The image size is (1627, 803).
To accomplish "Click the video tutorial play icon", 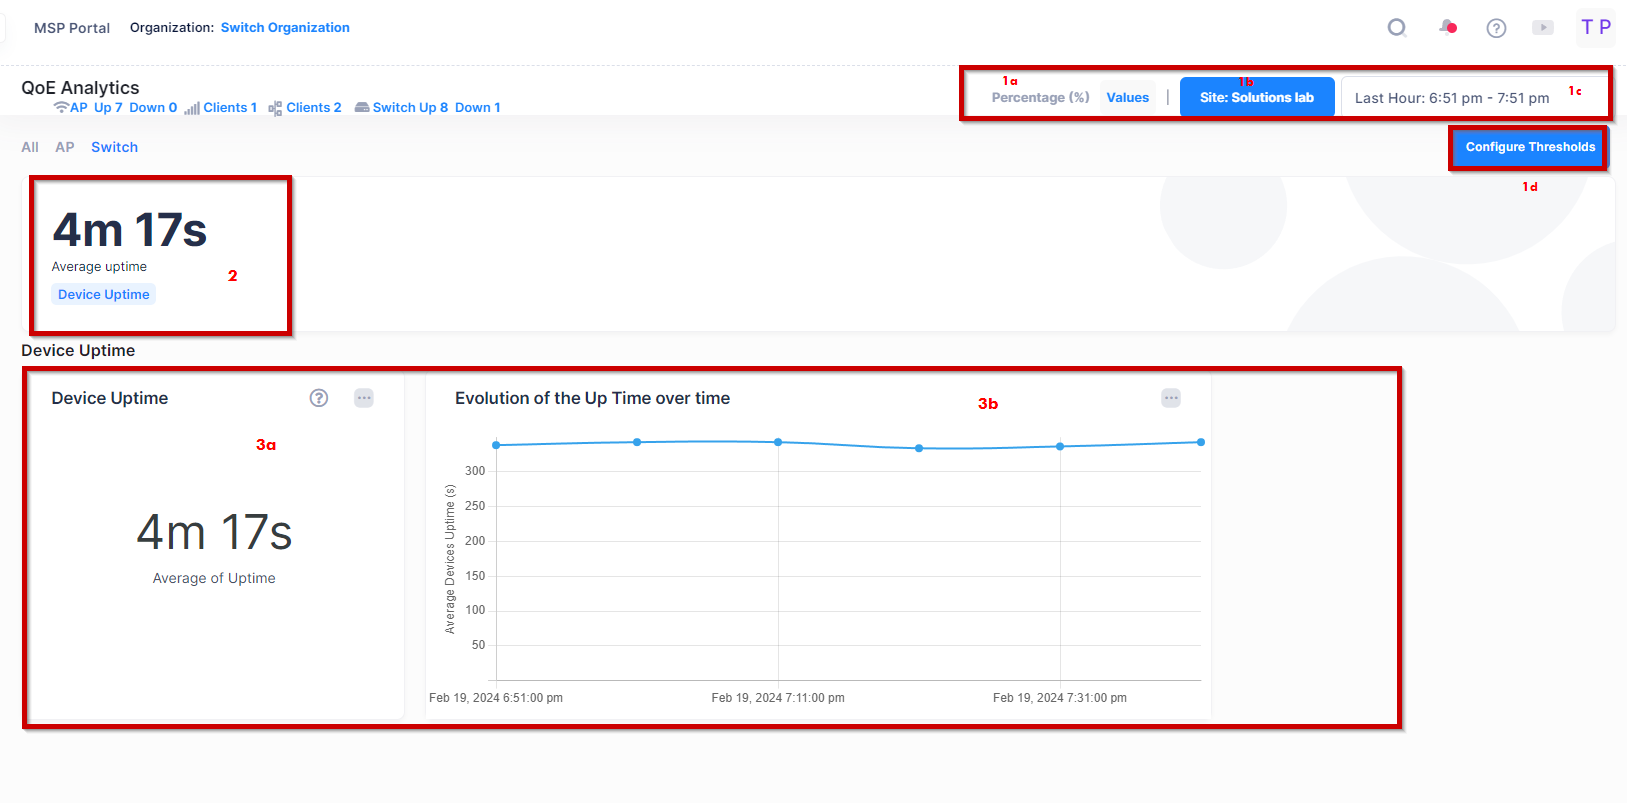I will pos(1543,28).
